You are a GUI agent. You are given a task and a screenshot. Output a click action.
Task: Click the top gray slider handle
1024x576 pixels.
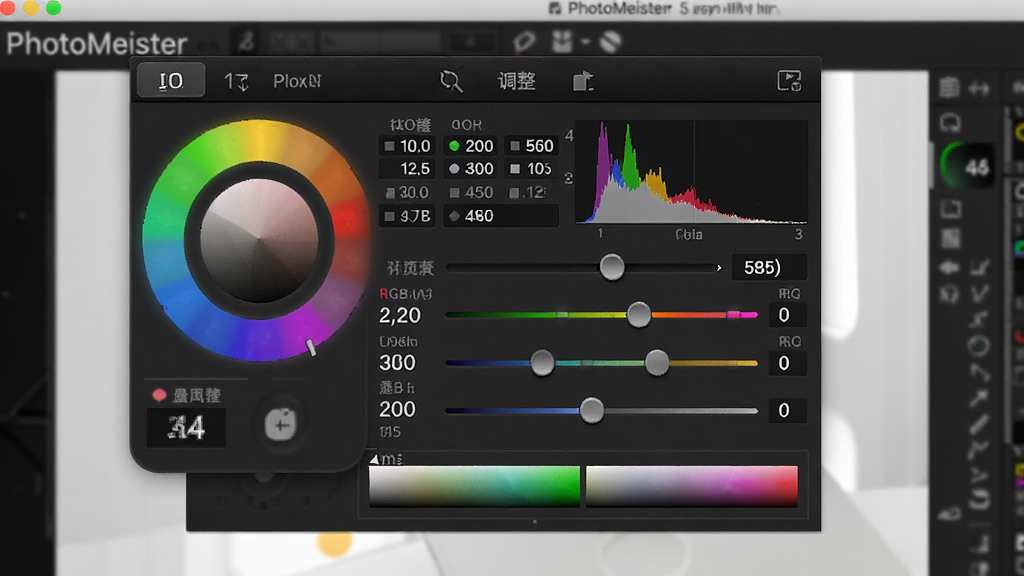[612, 267]
